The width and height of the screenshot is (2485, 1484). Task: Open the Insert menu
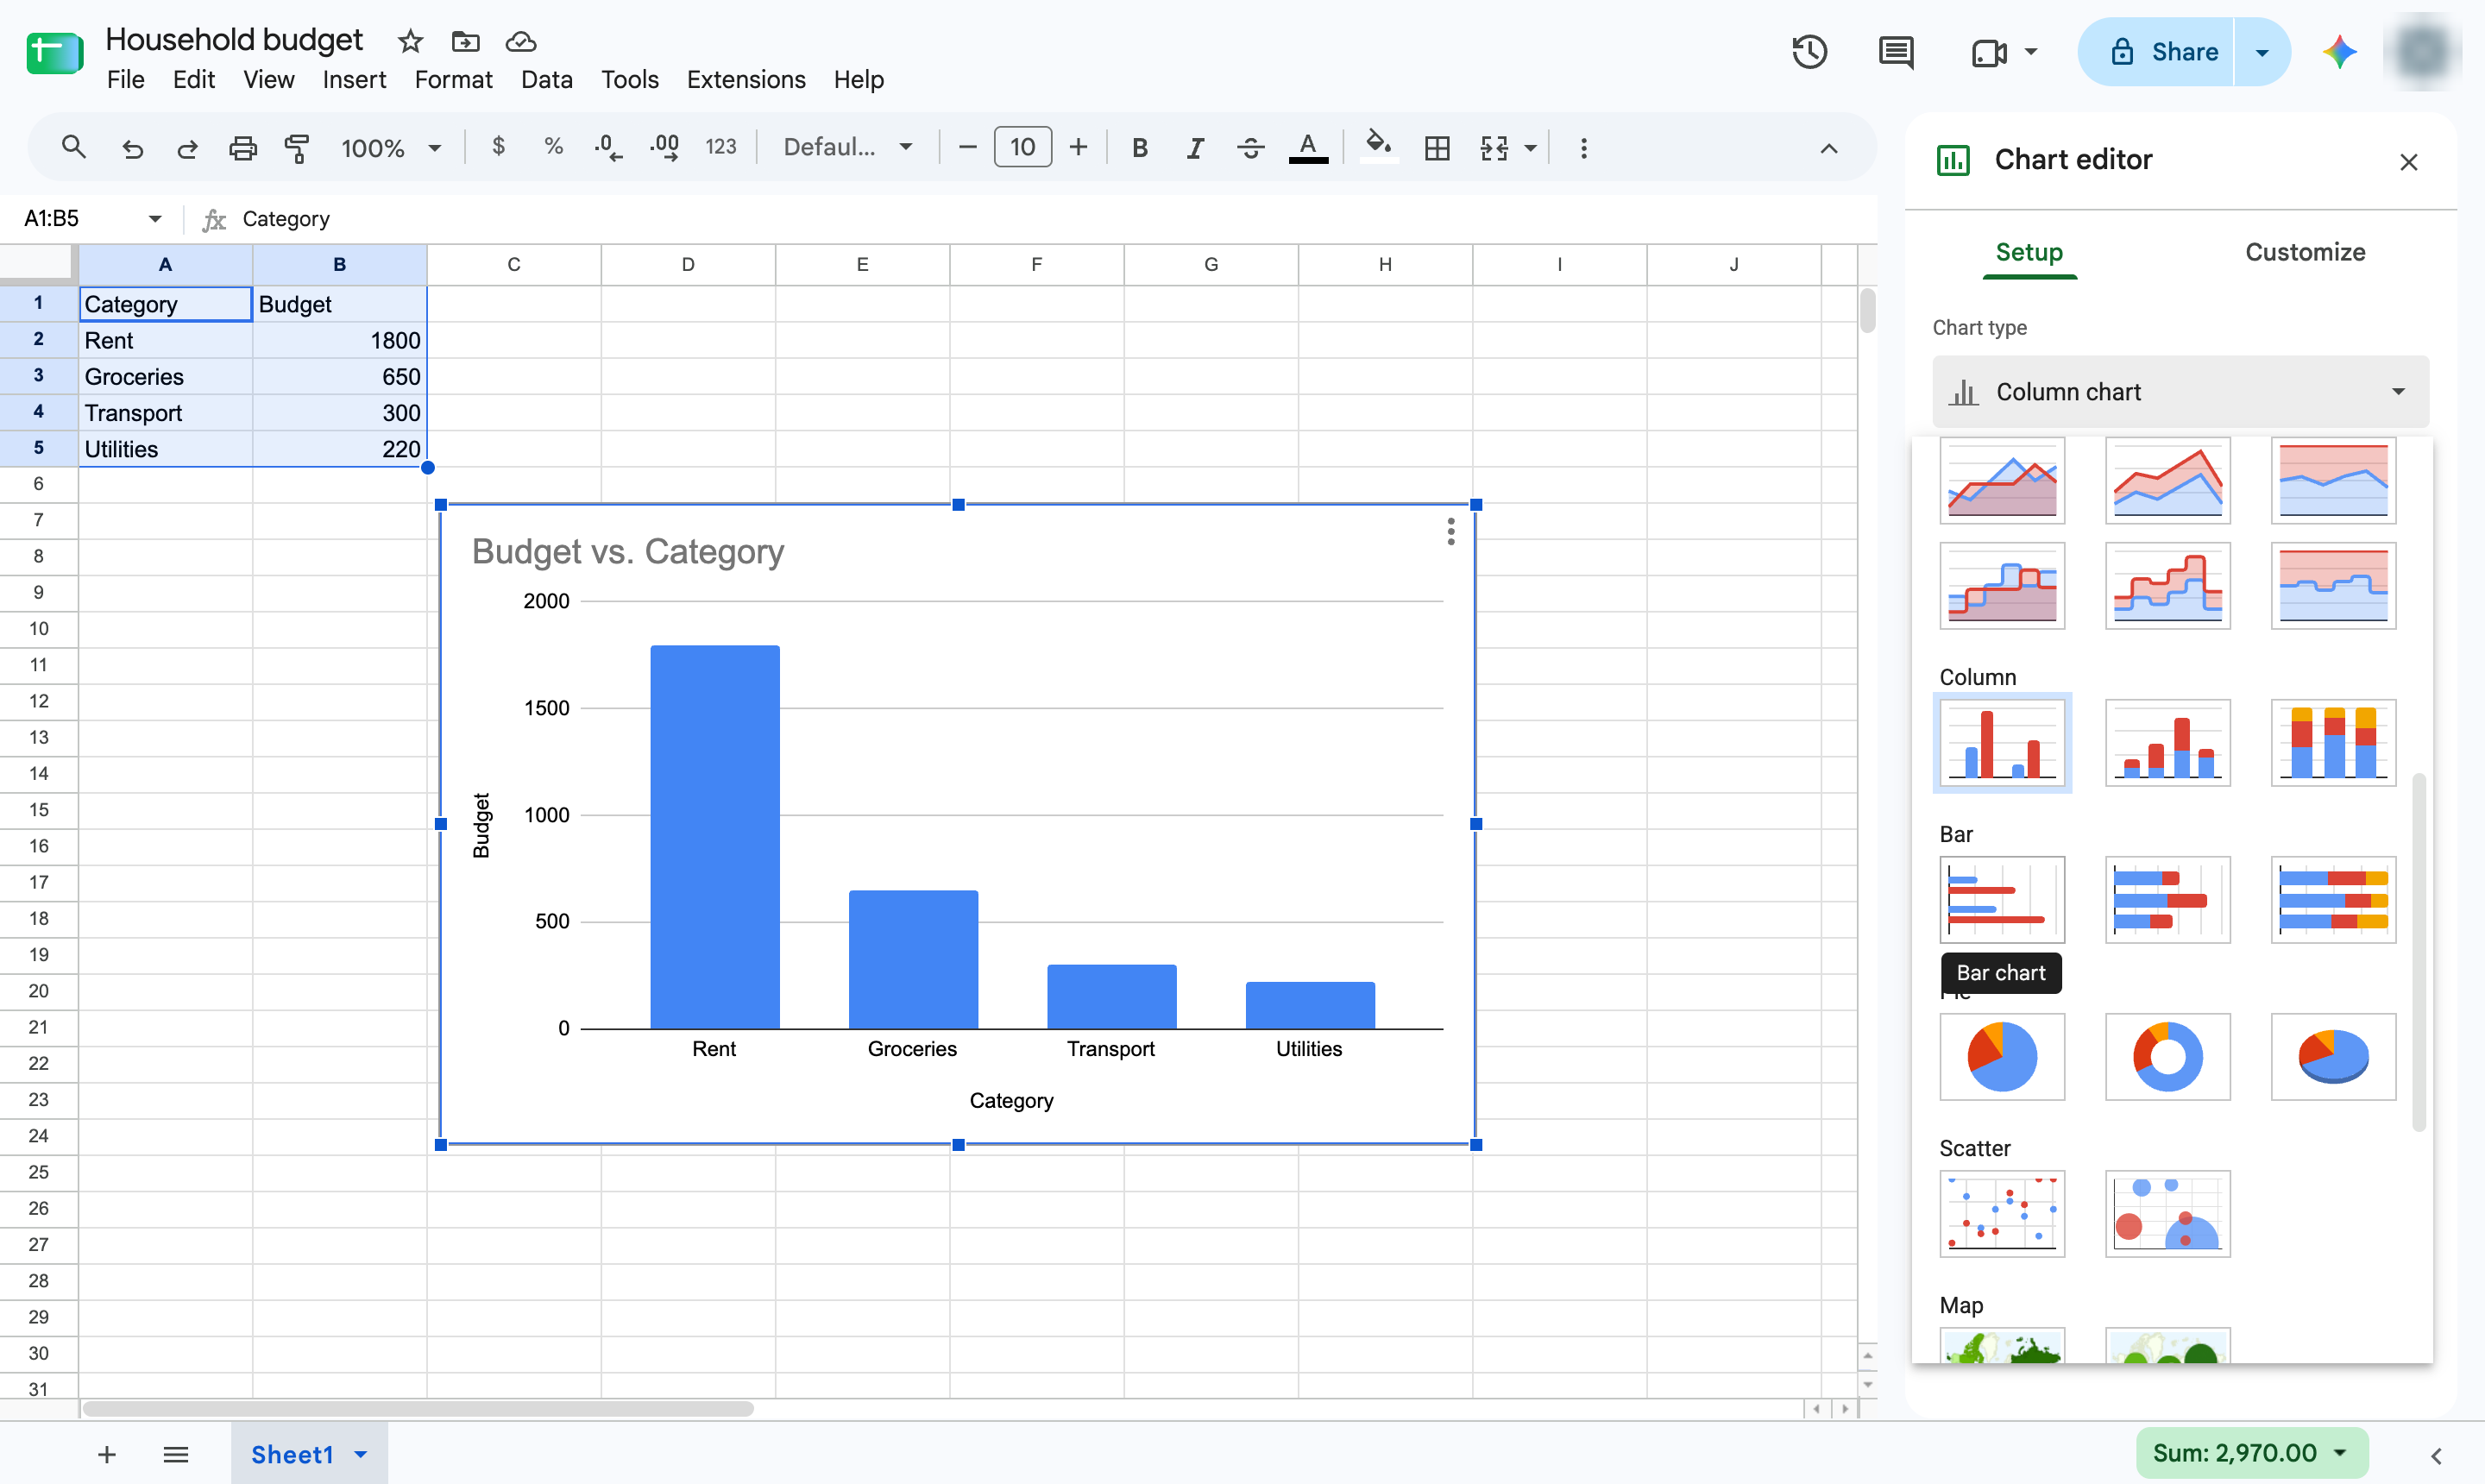(x=354, y=79)
